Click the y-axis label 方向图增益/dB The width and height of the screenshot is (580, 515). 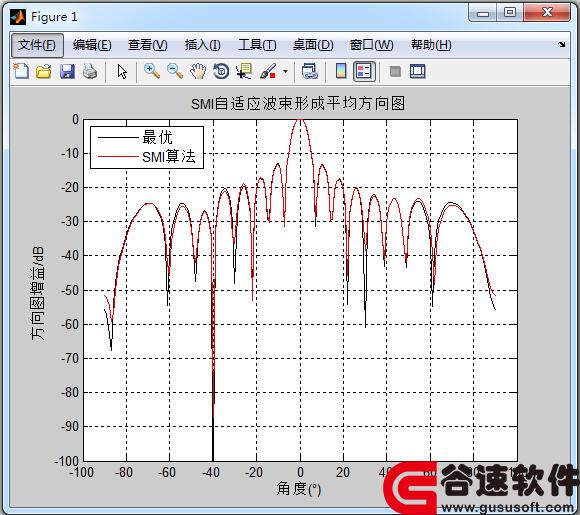37,293
